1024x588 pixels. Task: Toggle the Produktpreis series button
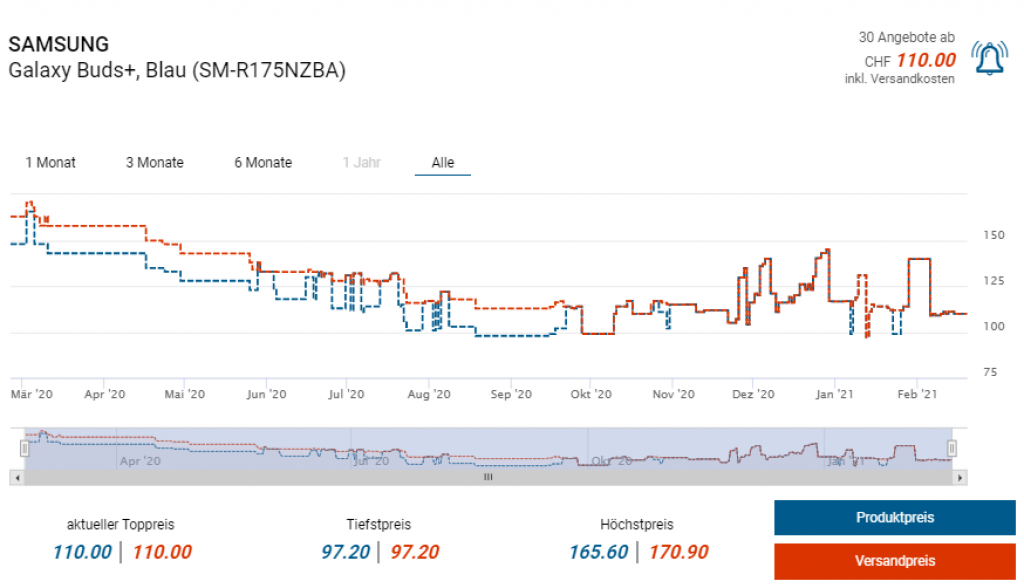tap(894, 517)
